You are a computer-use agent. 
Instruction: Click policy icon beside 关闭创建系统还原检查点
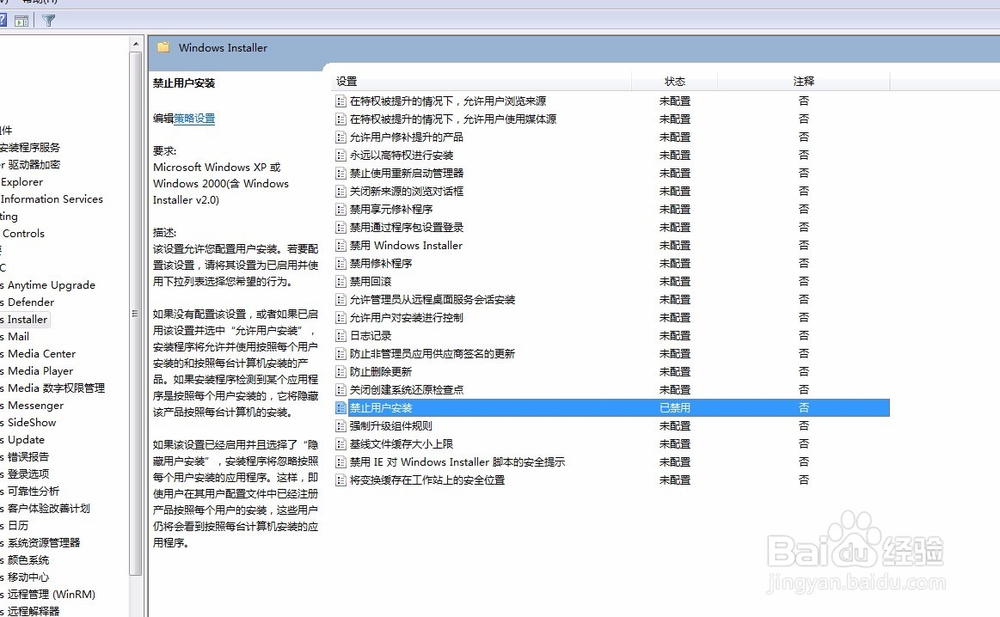click(x=341, y=389)
